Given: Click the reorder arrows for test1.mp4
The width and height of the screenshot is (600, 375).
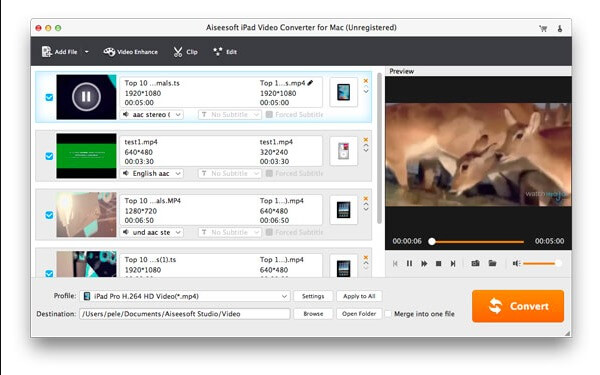Looking at the screenshot, I should [x=366, y=148].
